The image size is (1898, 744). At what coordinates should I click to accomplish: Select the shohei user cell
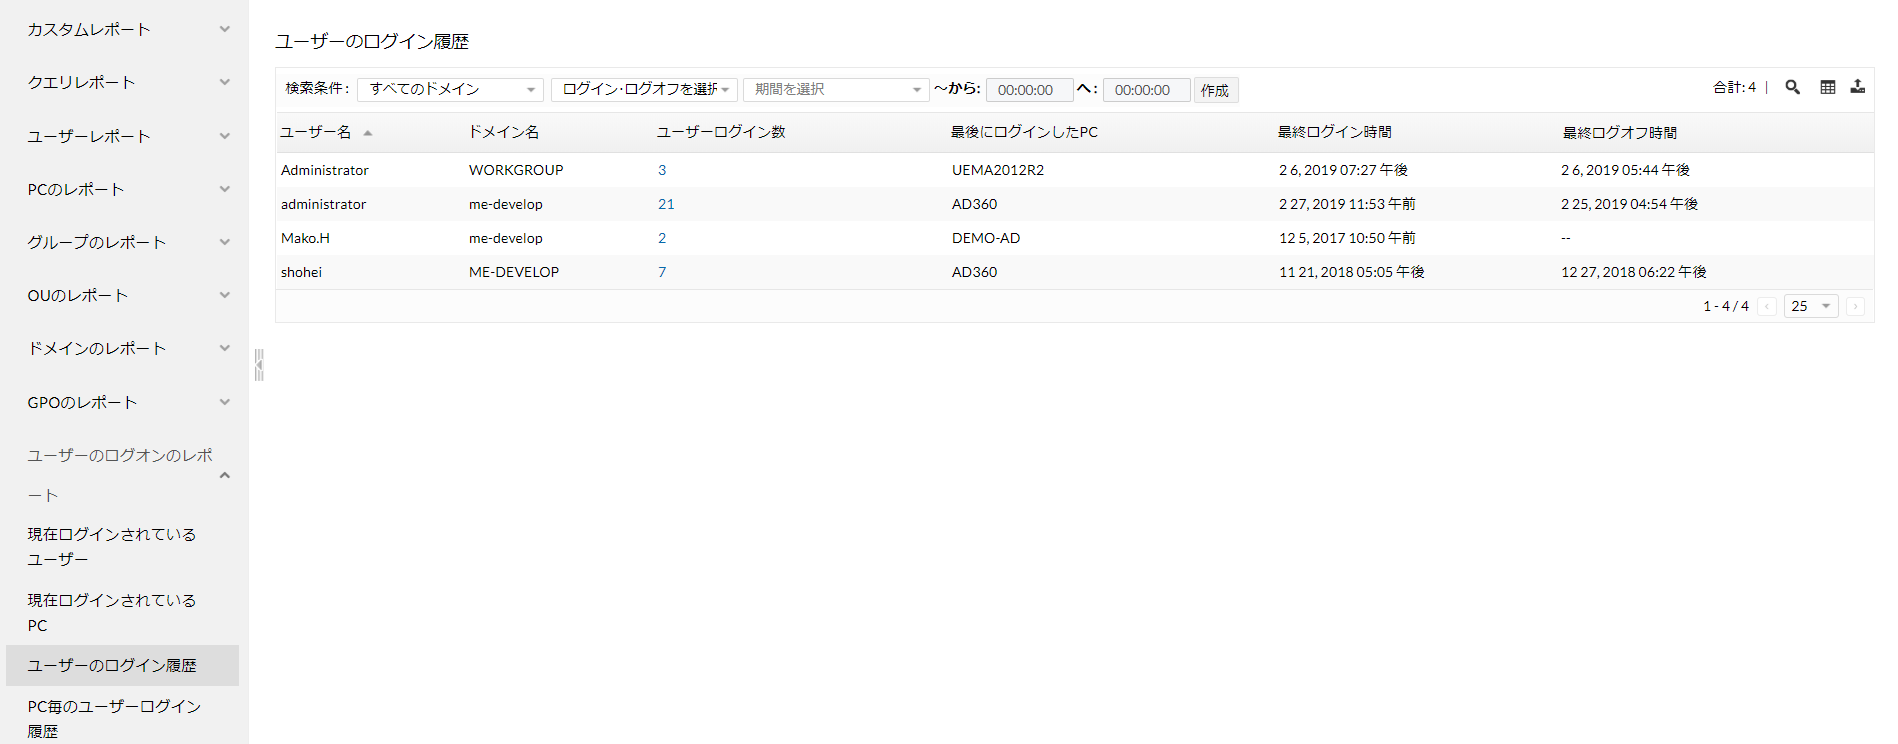(x=301, y=272)
